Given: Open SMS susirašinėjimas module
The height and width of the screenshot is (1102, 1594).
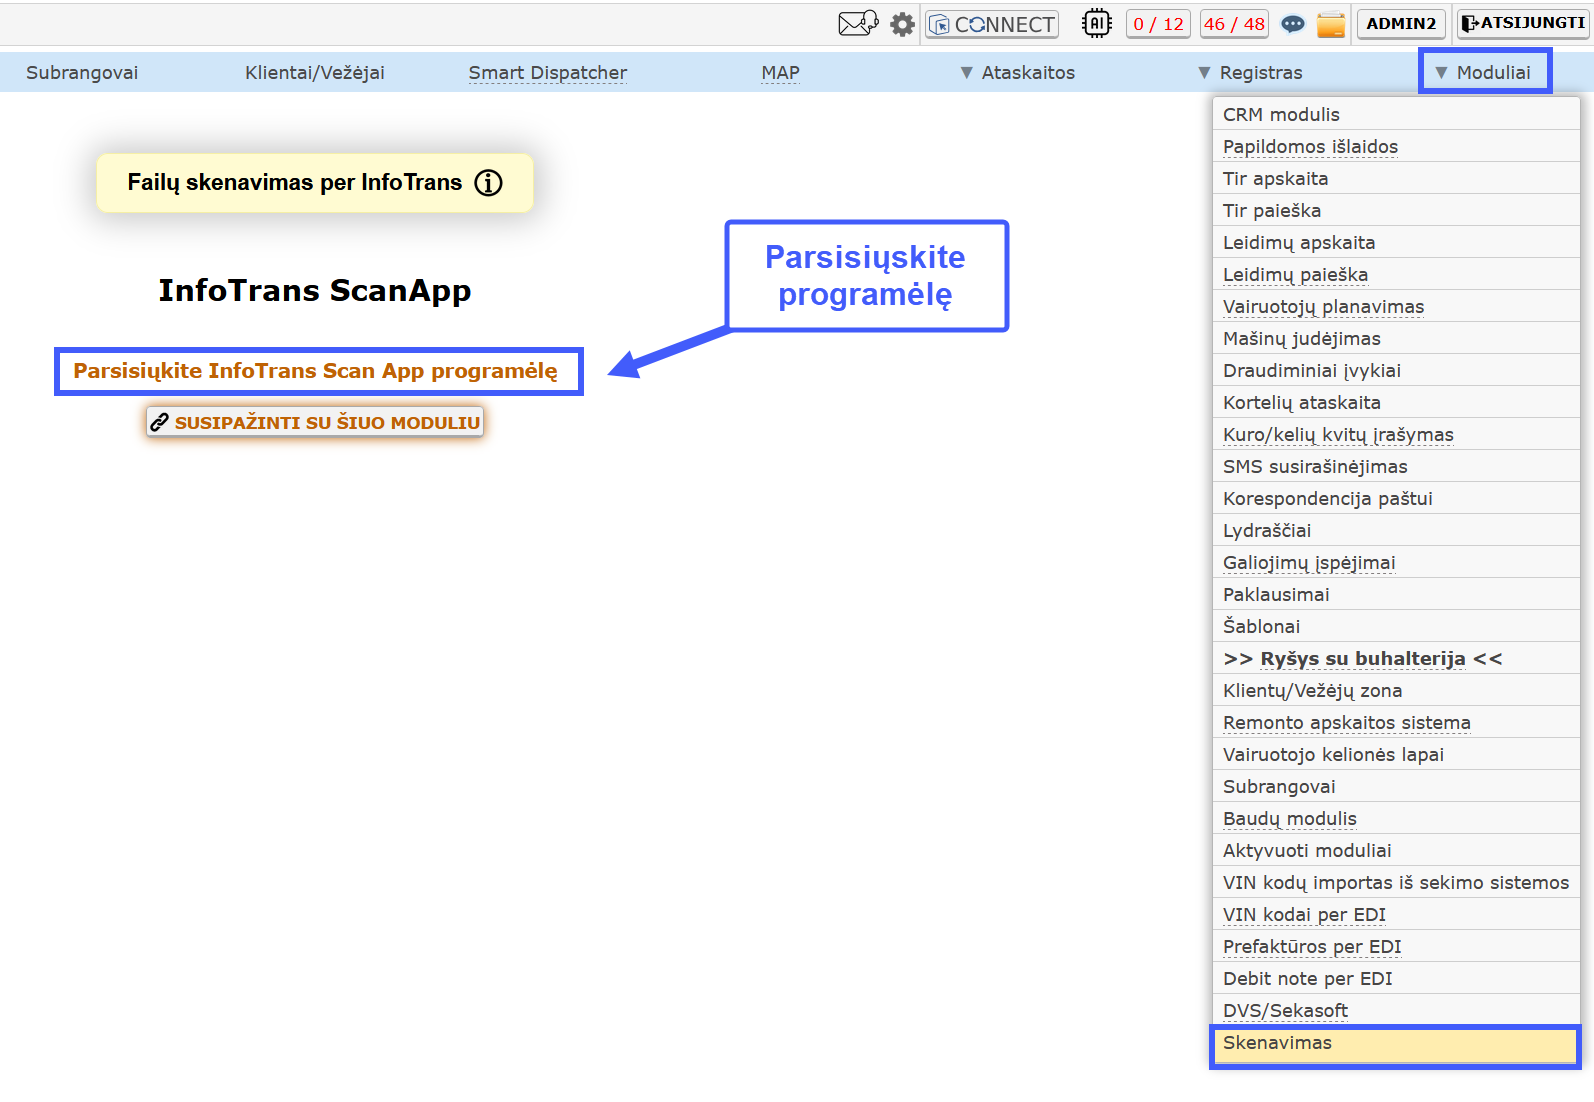Looking at the screenshot, I should click(x=1395, y=466).
